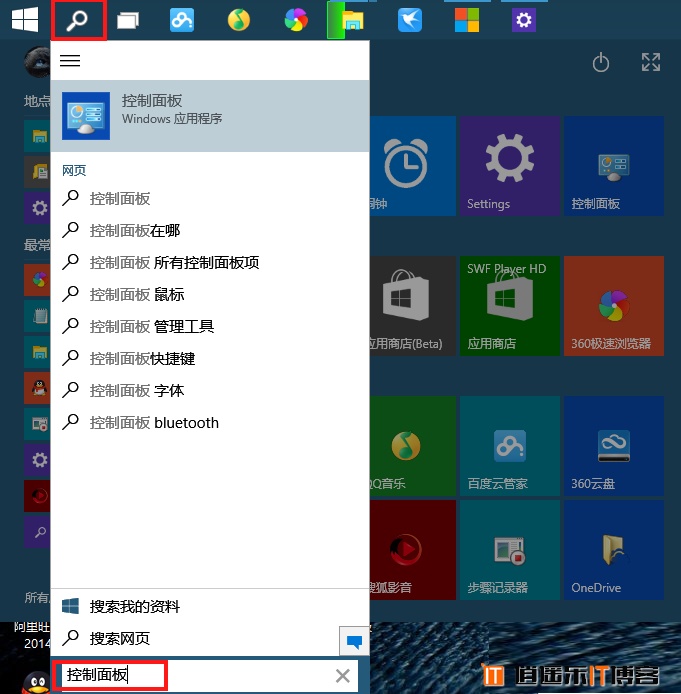Launch Baidu Cloud from the taskbar

pos(182,20)
